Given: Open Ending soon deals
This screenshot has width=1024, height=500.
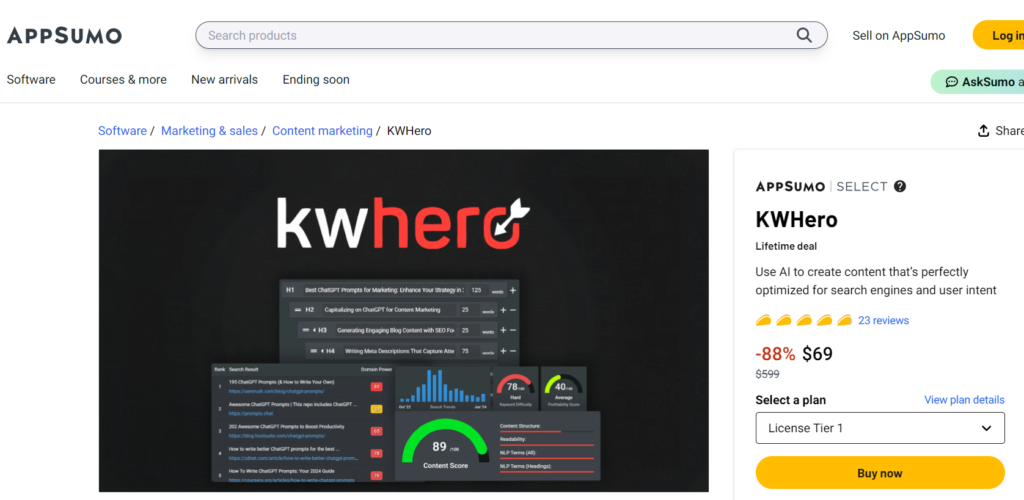Looking at the screenshot, I should (316, 80).
